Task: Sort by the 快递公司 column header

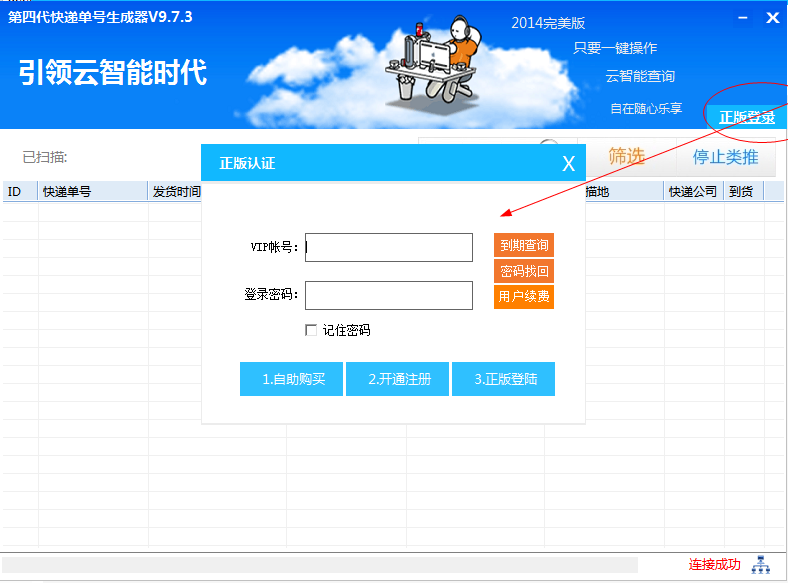Action: pyautogui.click(x=694, y=191)
